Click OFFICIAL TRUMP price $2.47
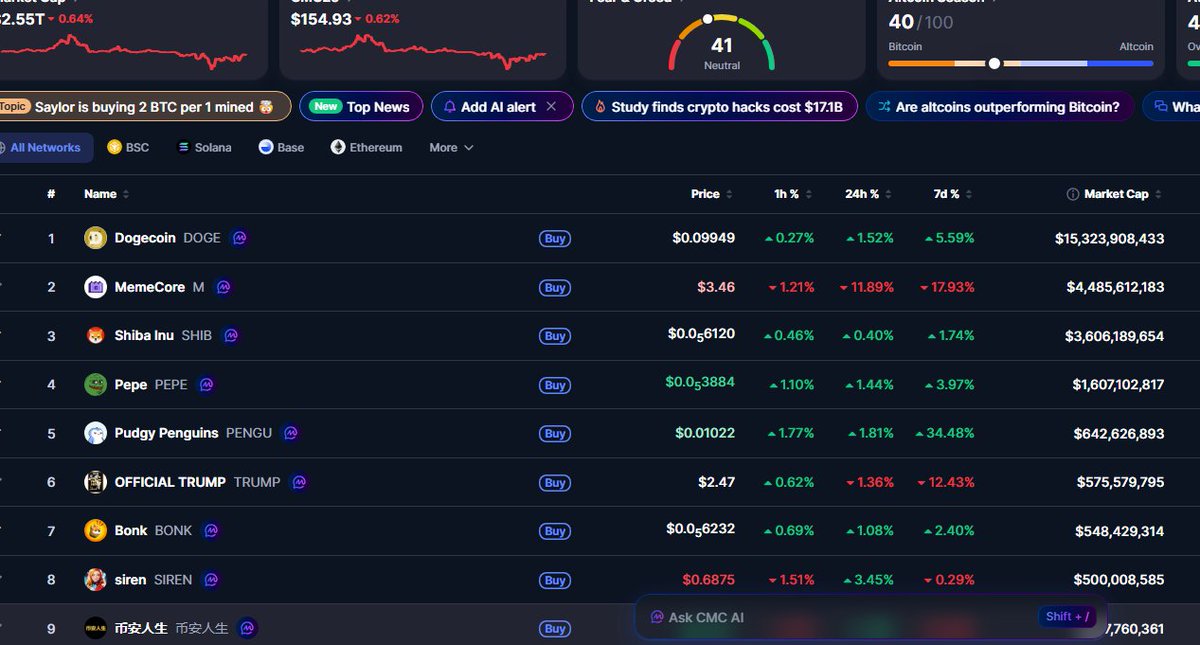Viewport: 1200px width, 645px height. pos(716,482)
